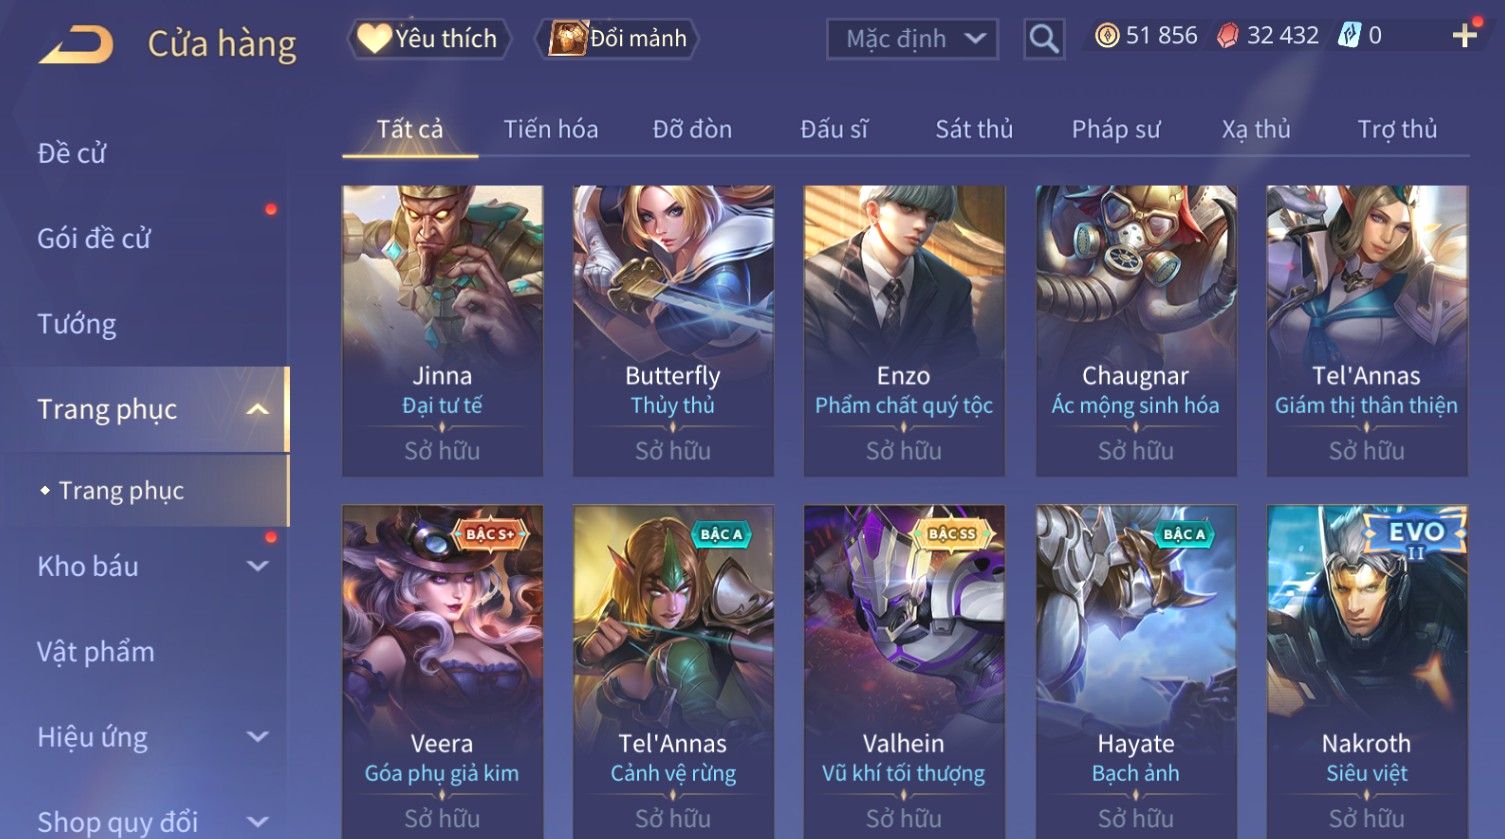The width and height of the screenshot is (1505, 839).
Task: Expand the Kho báu sidebar section
Action: [257, 566]
